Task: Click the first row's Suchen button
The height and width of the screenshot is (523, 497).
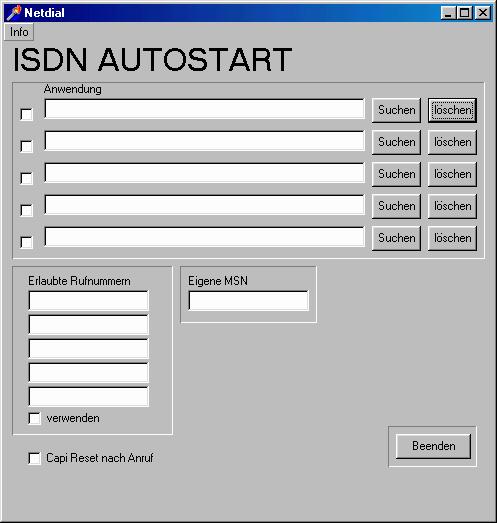Action: click(x=396, y=110)
